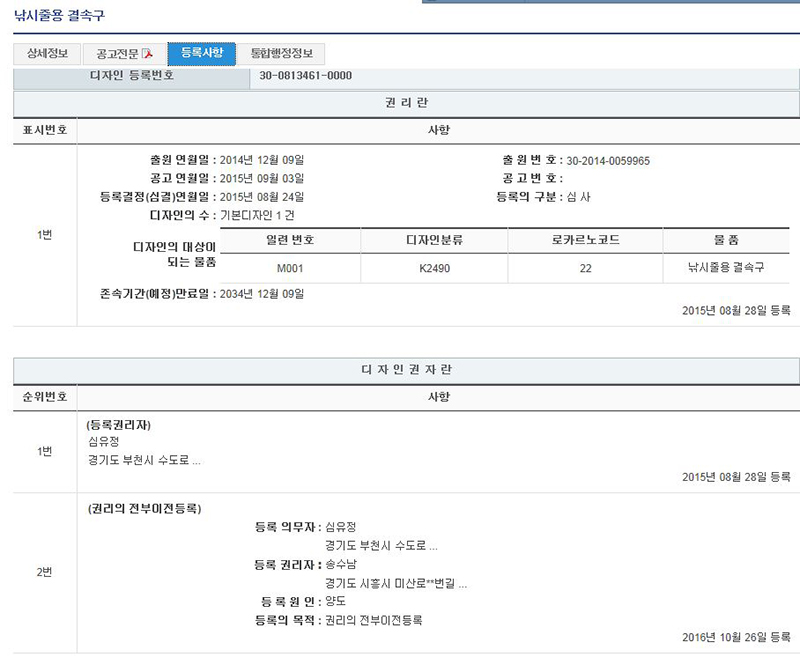Click the 낚시줄용 결속구 page title
Image resolution: width=800 pixels, height=672 pixels.
[59, 17]
